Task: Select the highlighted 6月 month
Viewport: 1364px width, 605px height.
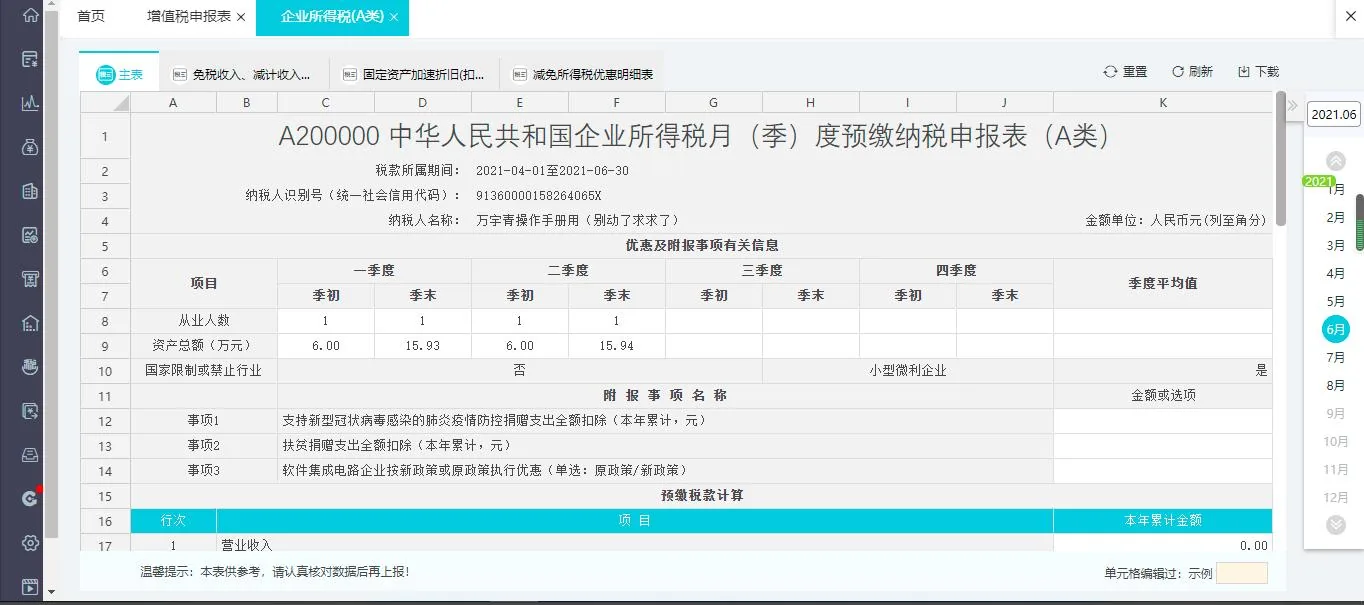Action: pos(1336,329)
